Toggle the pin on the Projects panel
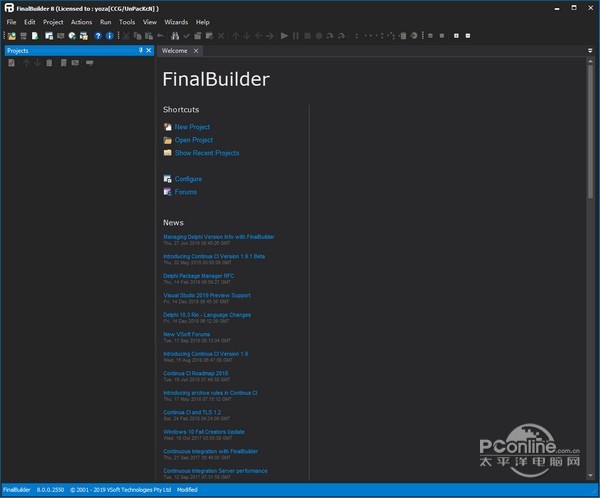This screenshot has width=600, height=498. tap(139, 50)
